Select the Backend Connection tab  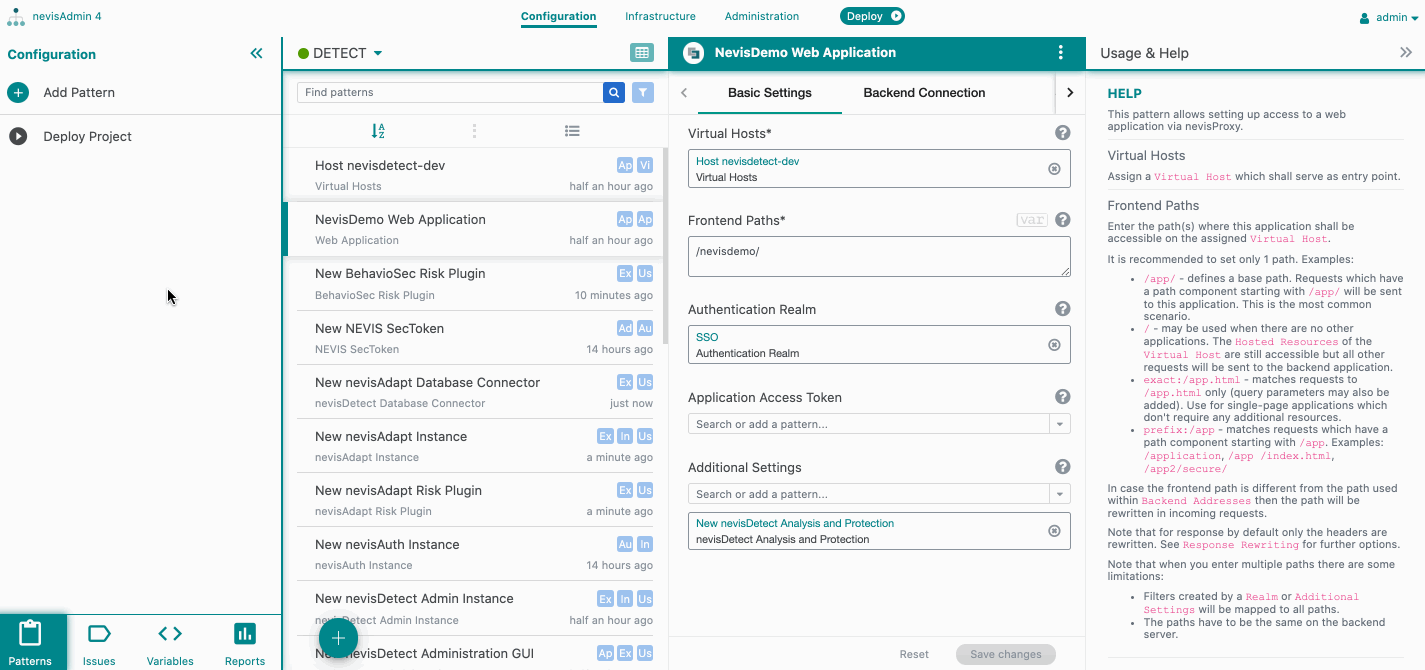point(924,93)
